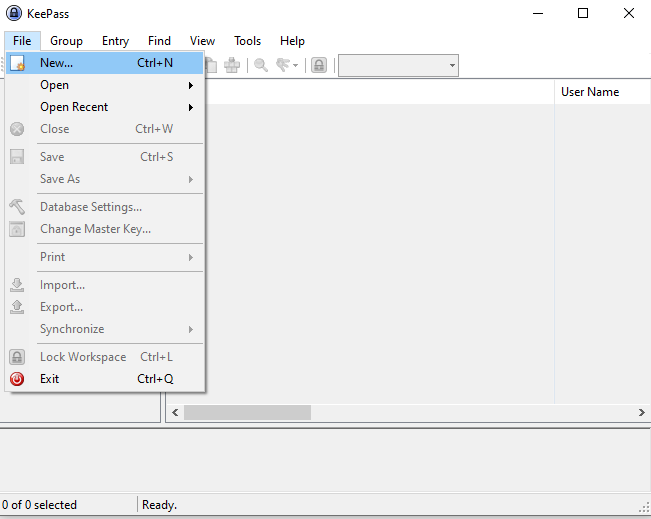Viewport: 651px width, 519px height.
Task: Click the horizontal scrollbar left arrow
Action: tap(175, 413)
